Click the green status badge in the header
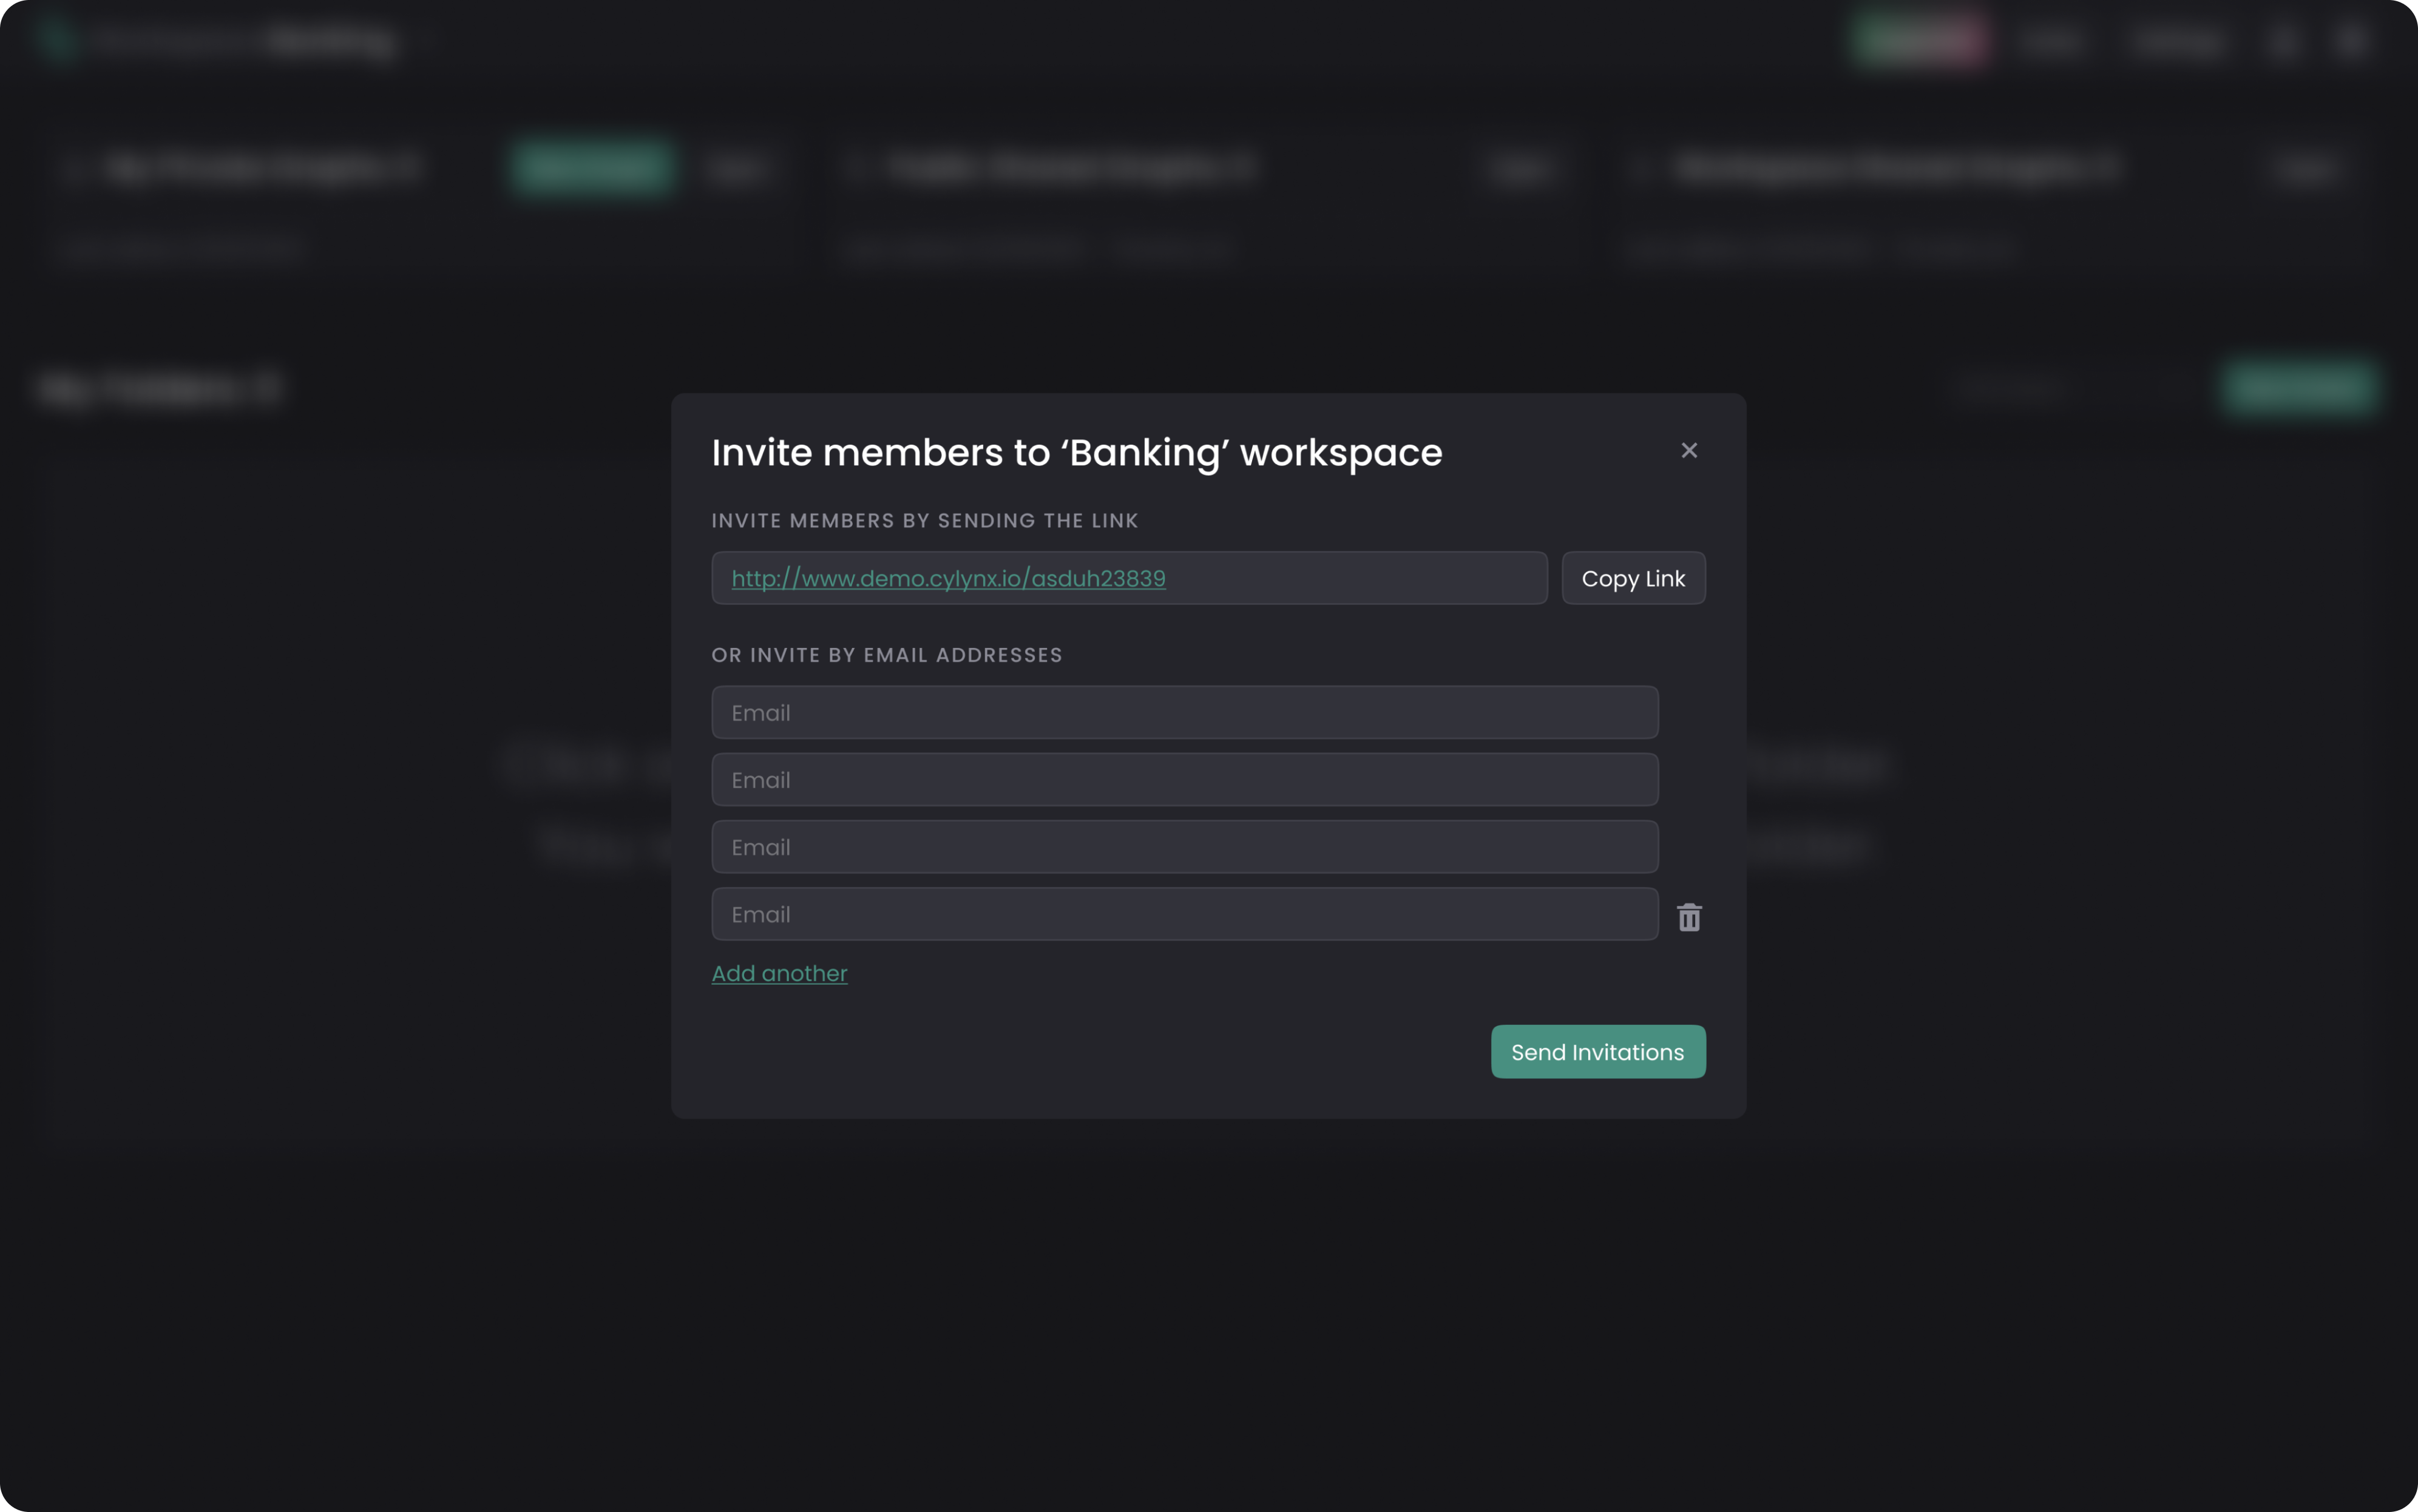 tap(1918, 40)
